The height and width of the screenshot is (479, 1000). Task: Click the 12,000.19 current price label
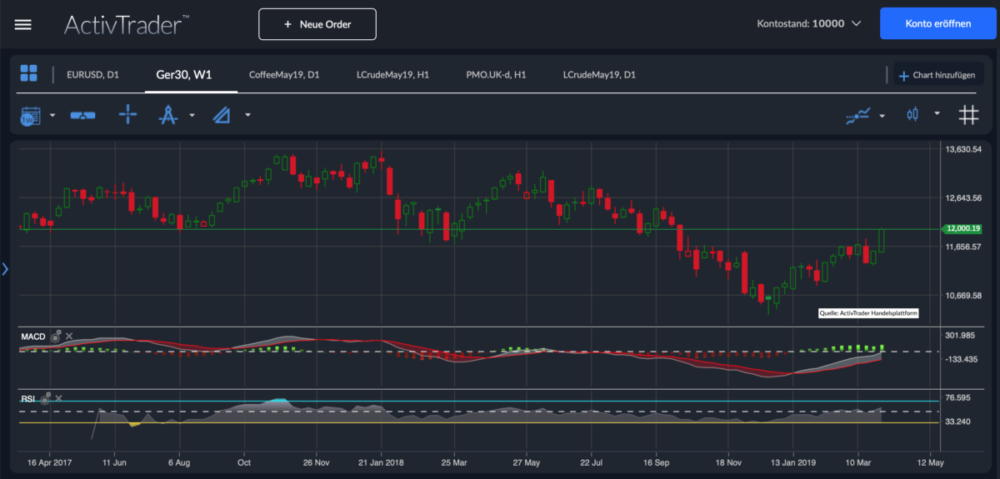(x=963, y=228)
